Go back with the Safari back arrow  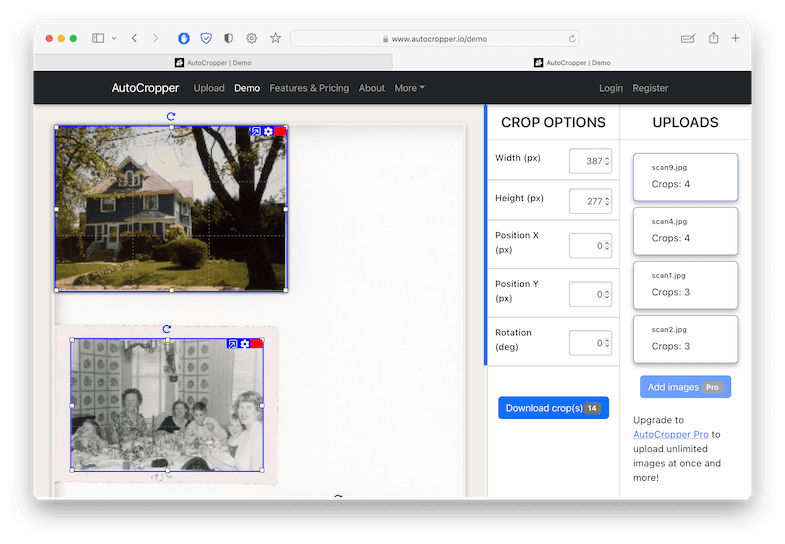(x=134, y=38)
